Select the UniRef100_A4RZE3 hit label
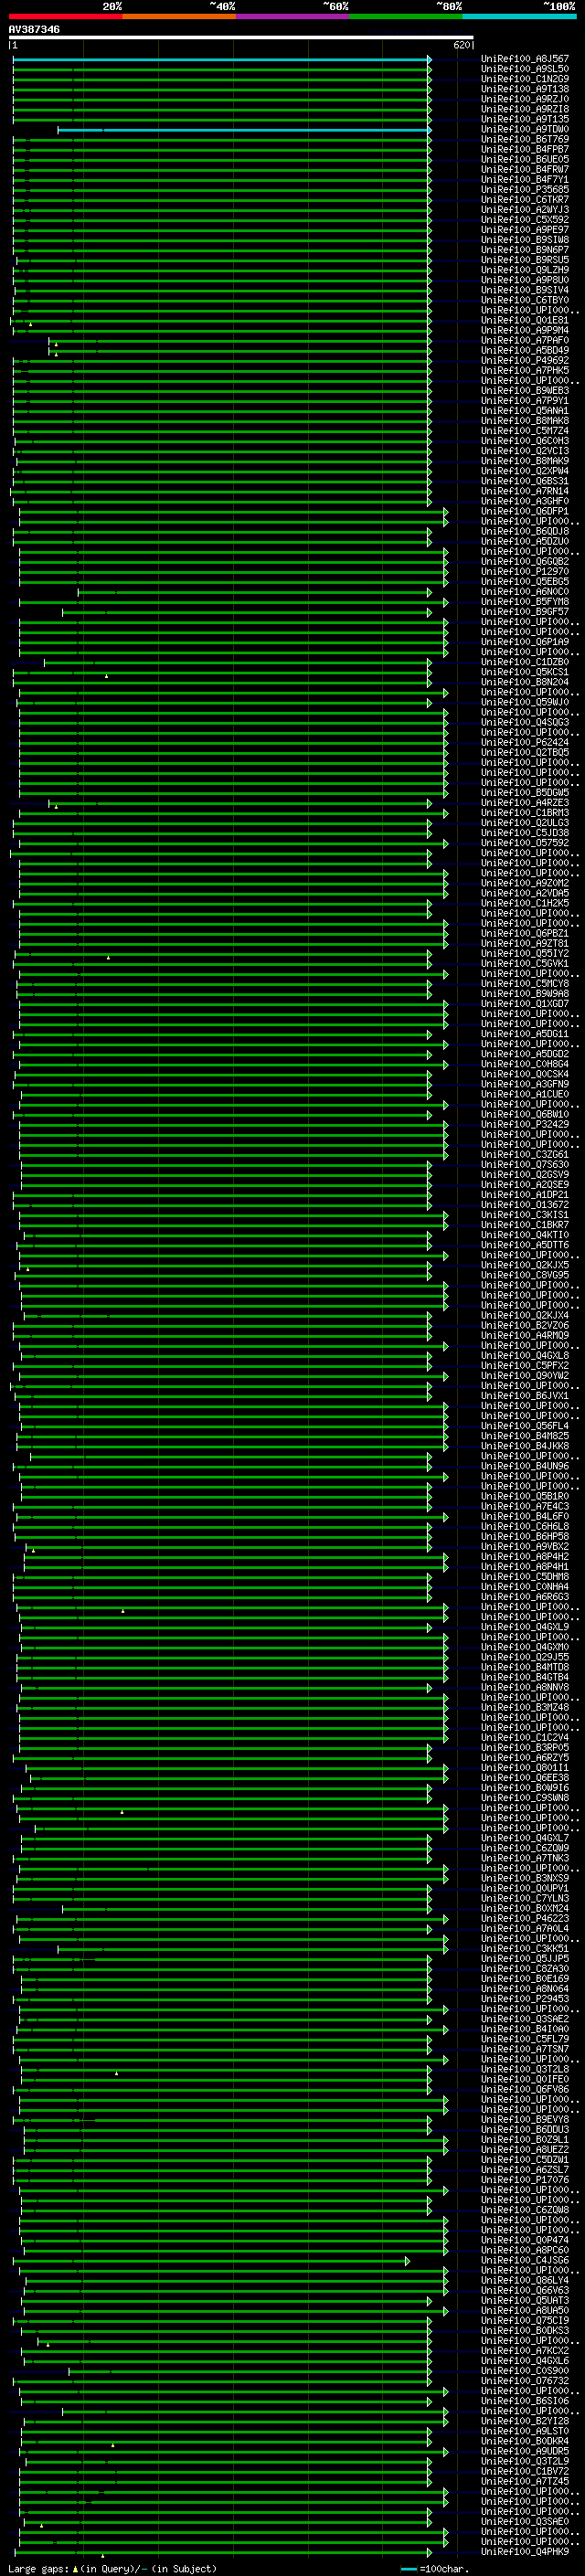585x2576 pixels. tap(525, 803)
